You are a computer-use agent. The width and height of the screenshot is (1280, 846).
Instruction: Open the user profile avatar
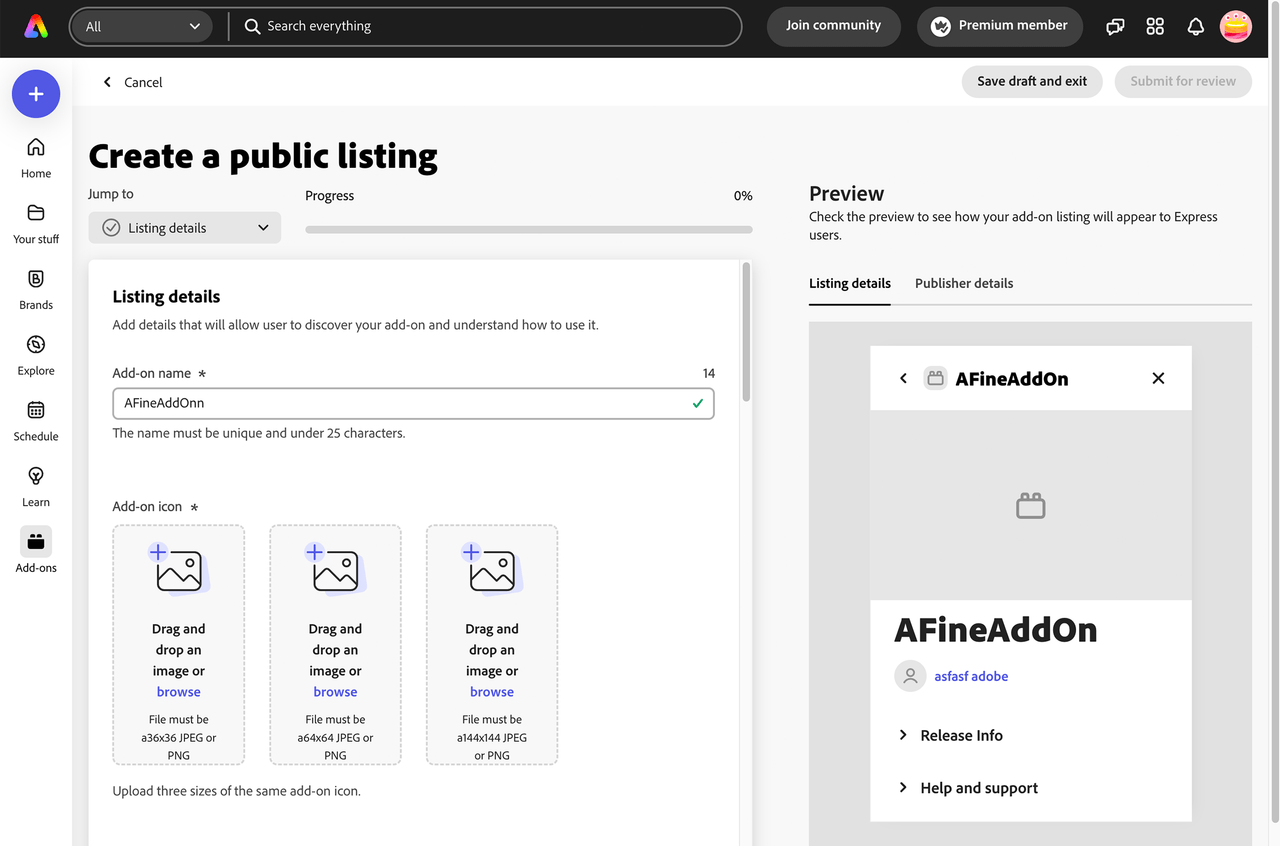(1236, 27)
